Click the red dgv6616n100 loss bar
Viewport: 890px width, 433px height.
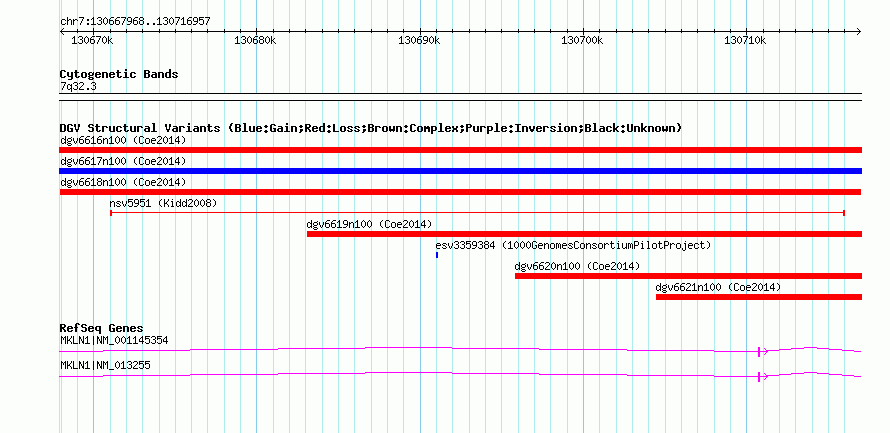(460, 150)
